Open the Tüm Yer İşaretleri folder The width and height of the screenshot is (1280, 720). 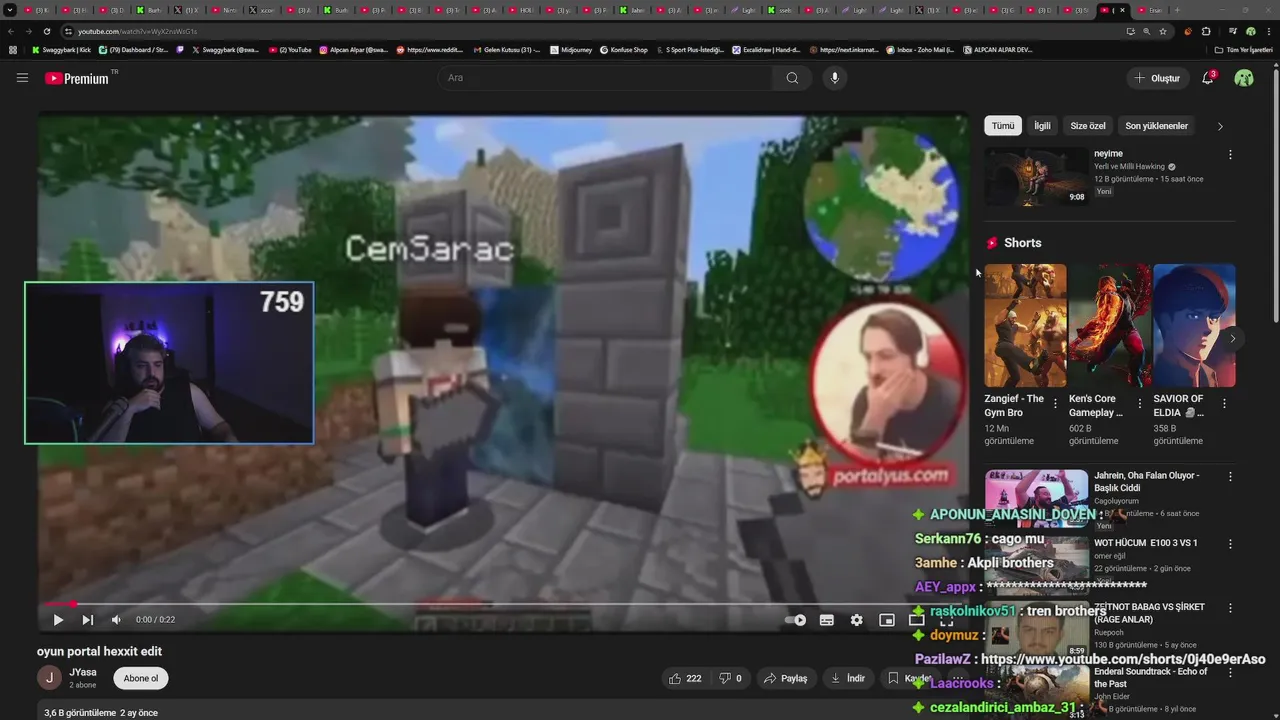tap(1244, 50)
